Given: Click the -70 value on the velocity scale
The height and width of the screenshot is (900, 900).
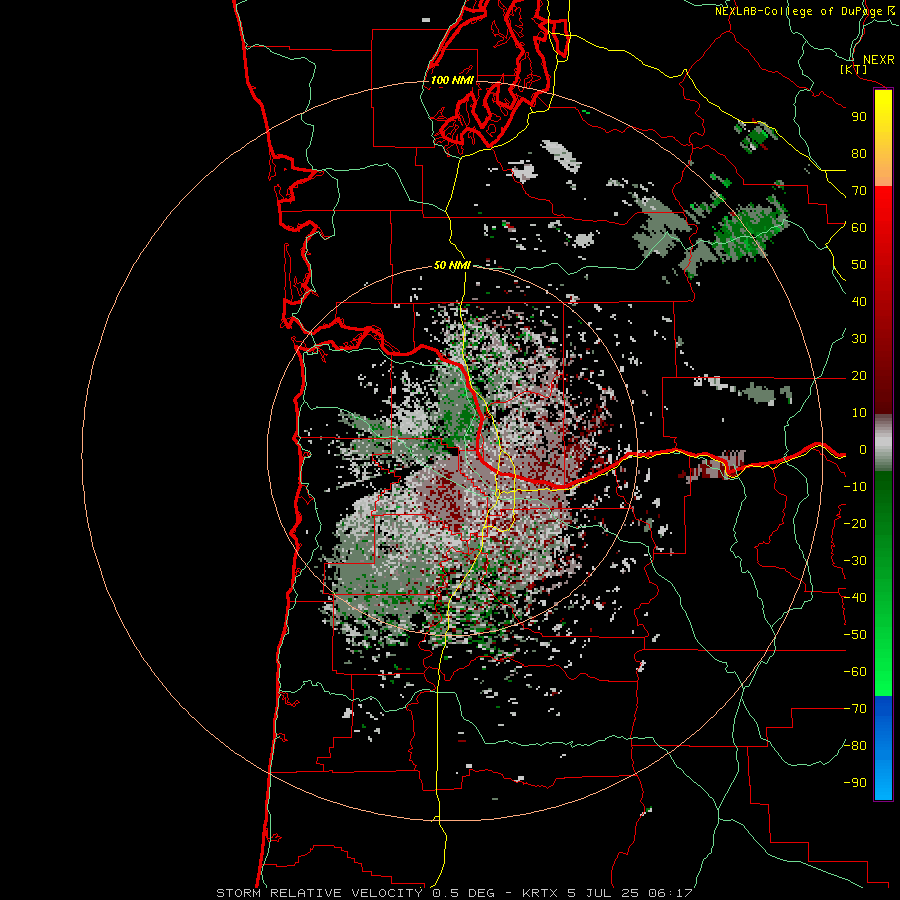Looking at the screenshot, I should pyautogui.click(x=855, y=709).
